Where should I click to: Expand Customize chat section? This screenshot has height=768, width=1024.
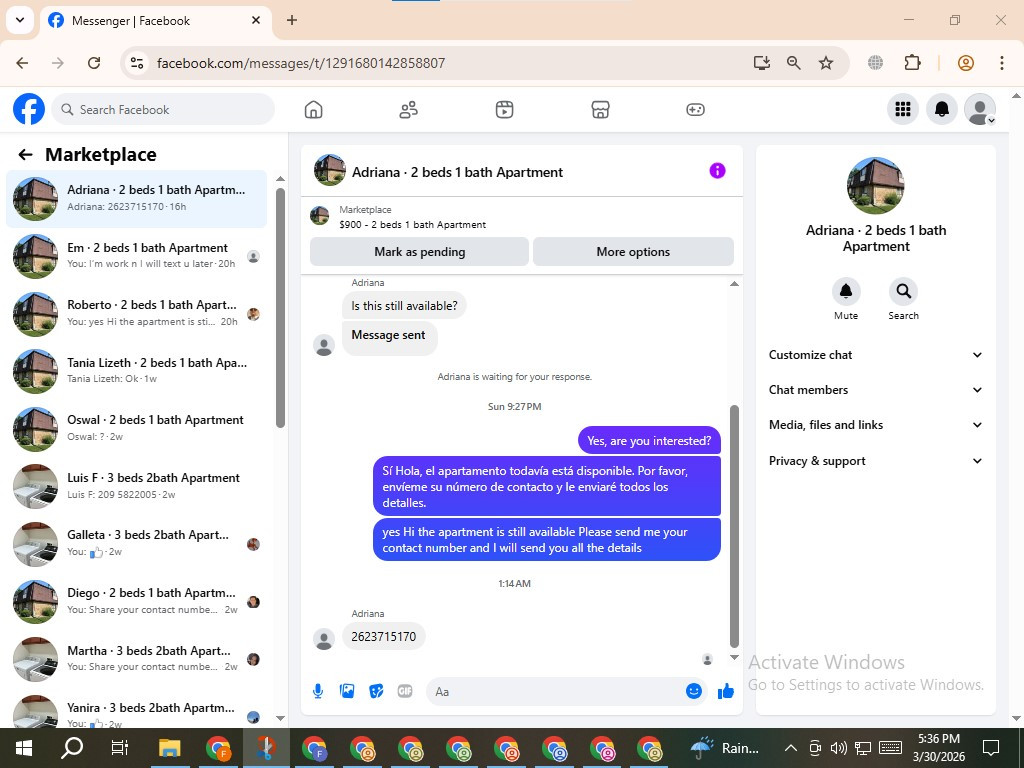tap(875, 355)
